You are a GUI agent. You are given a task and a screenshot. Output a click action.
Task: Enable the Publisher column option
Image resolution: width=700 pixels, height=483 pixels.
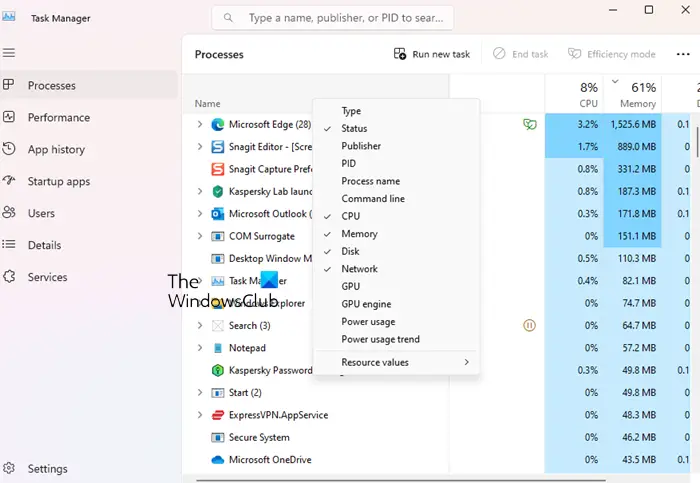[397, 146]
